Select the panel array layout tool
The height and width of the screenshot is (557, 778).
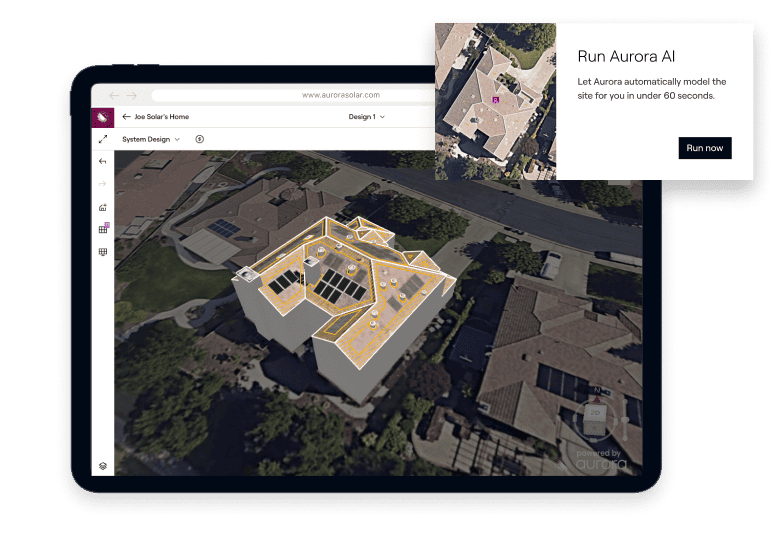tap(103, 252)
